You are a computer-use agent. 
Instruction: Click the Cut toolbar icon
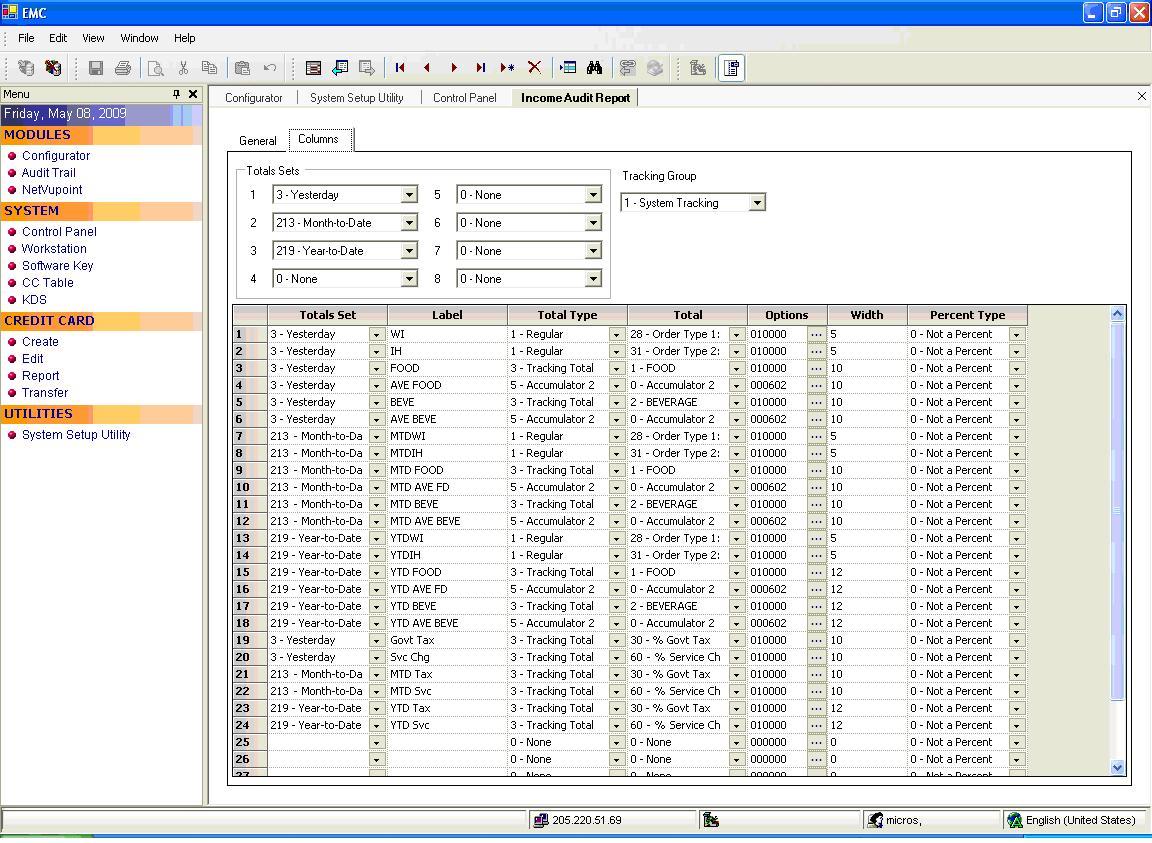coord(183,67)
